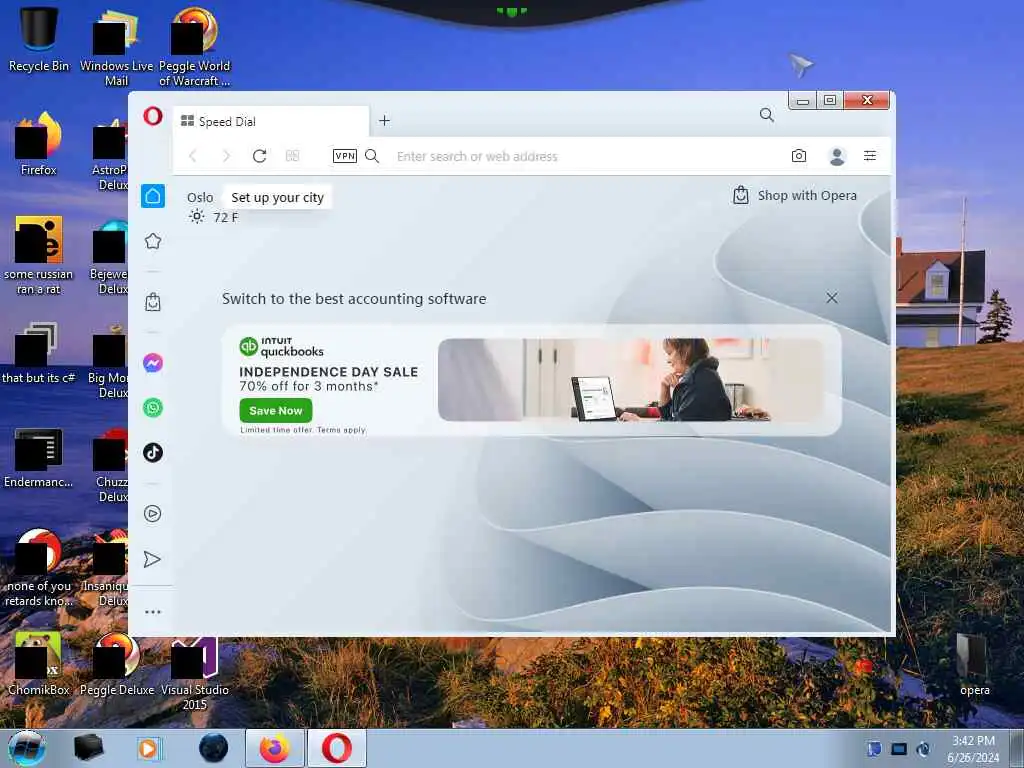Open Messenger in the sidebar
This screenshot has width=1024, height=768.
click(x=153, y=362)
